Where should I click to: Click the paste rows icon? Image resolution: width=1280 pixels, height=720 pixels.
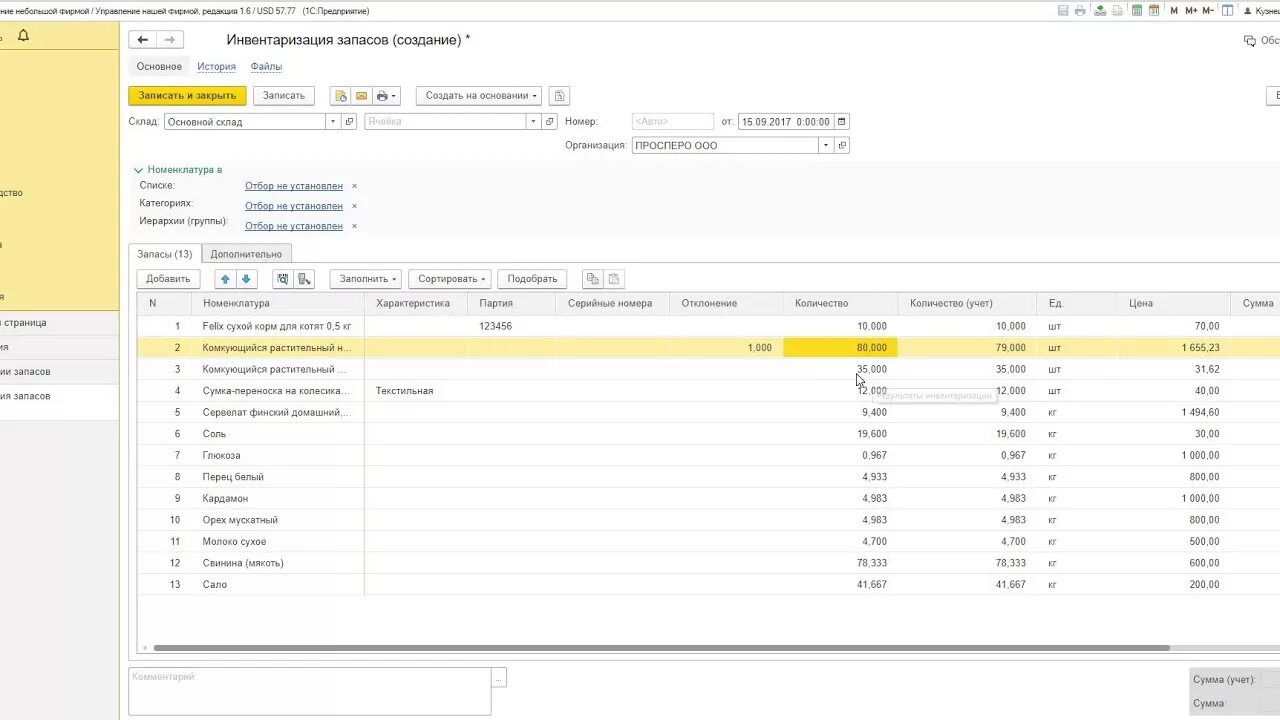coord(614,279)
